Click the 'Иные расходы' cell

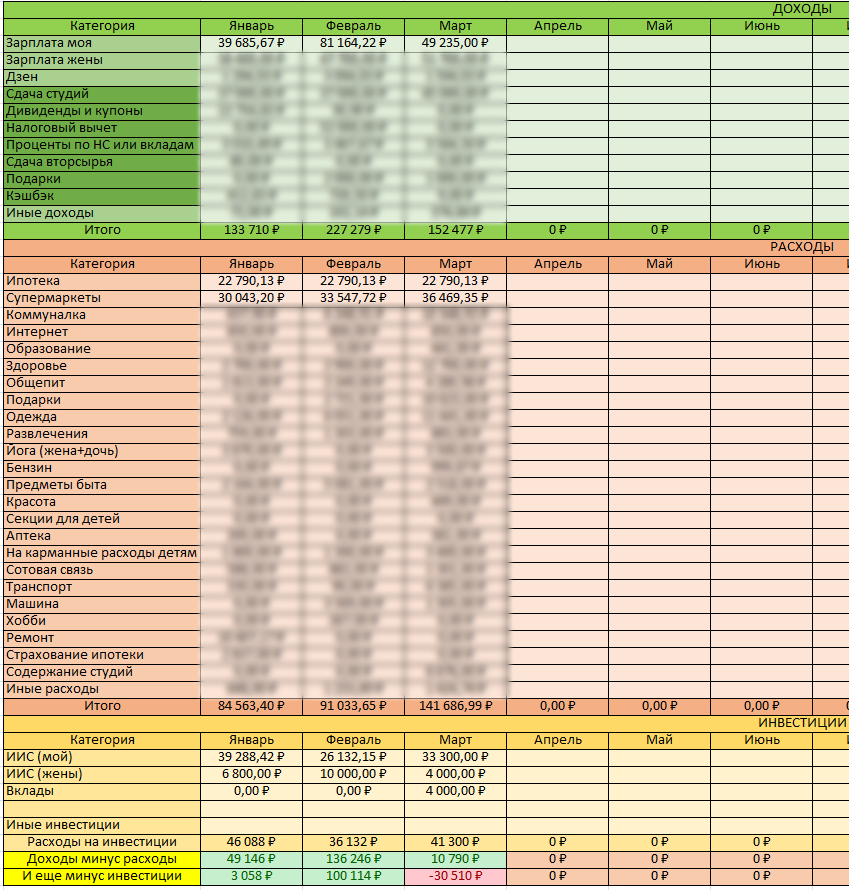point(102,690)
